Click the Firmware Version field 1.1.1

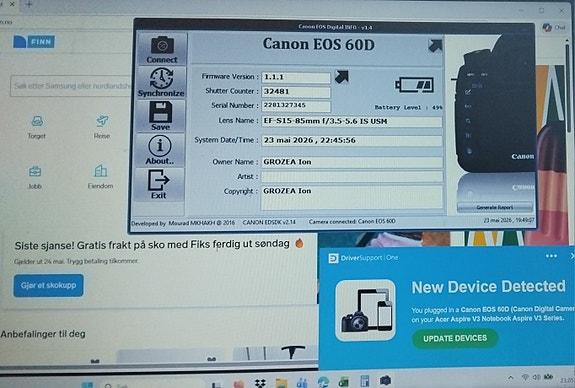tap(296, 77)
